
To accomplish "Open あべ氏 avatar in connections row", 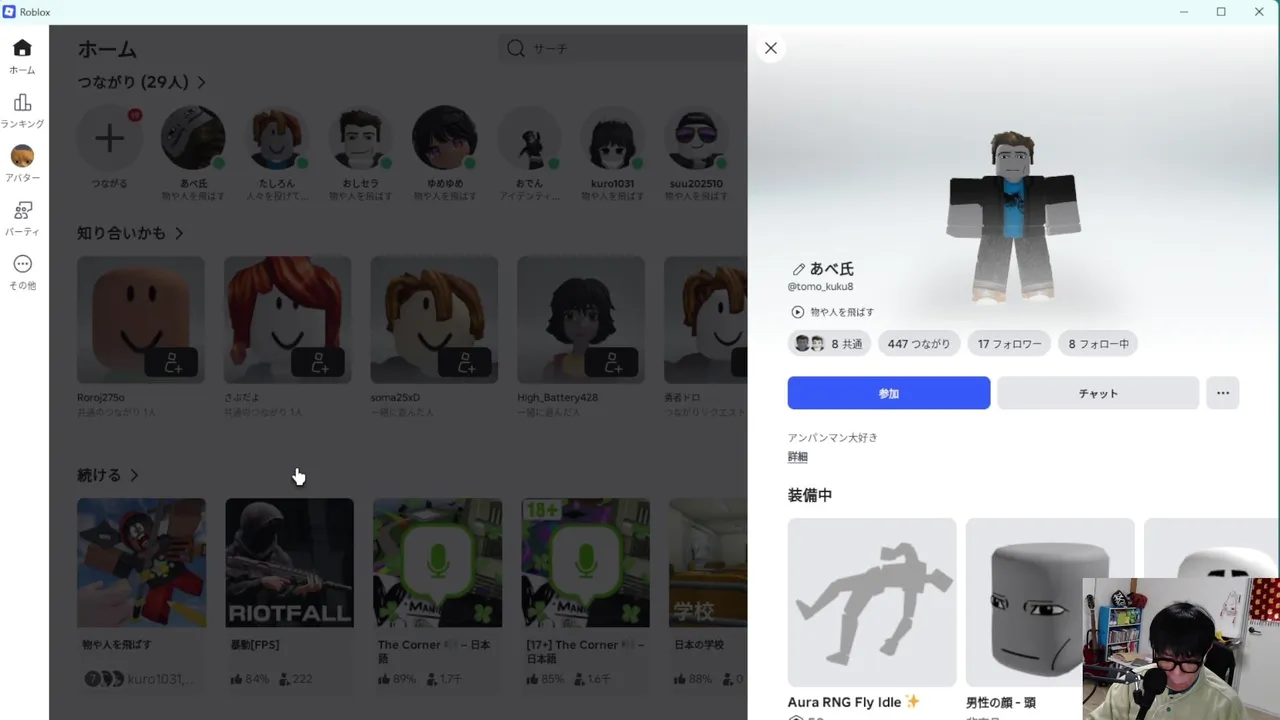I will point(193,138).
